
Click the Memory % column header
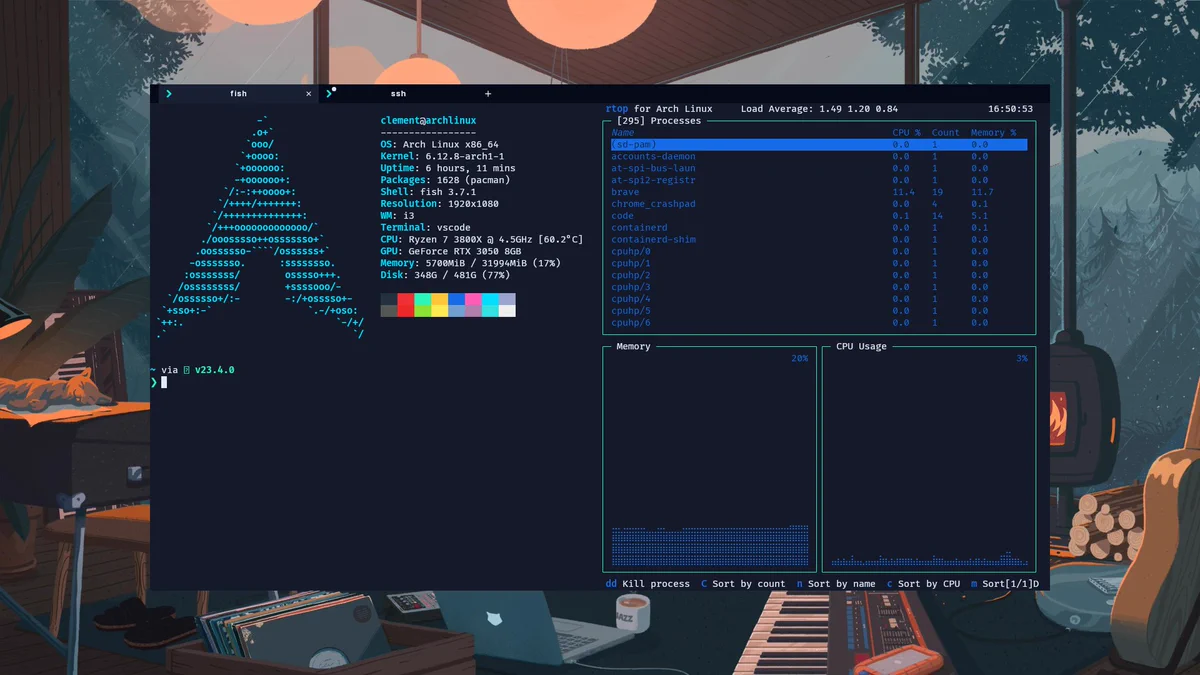click(993, 133)
